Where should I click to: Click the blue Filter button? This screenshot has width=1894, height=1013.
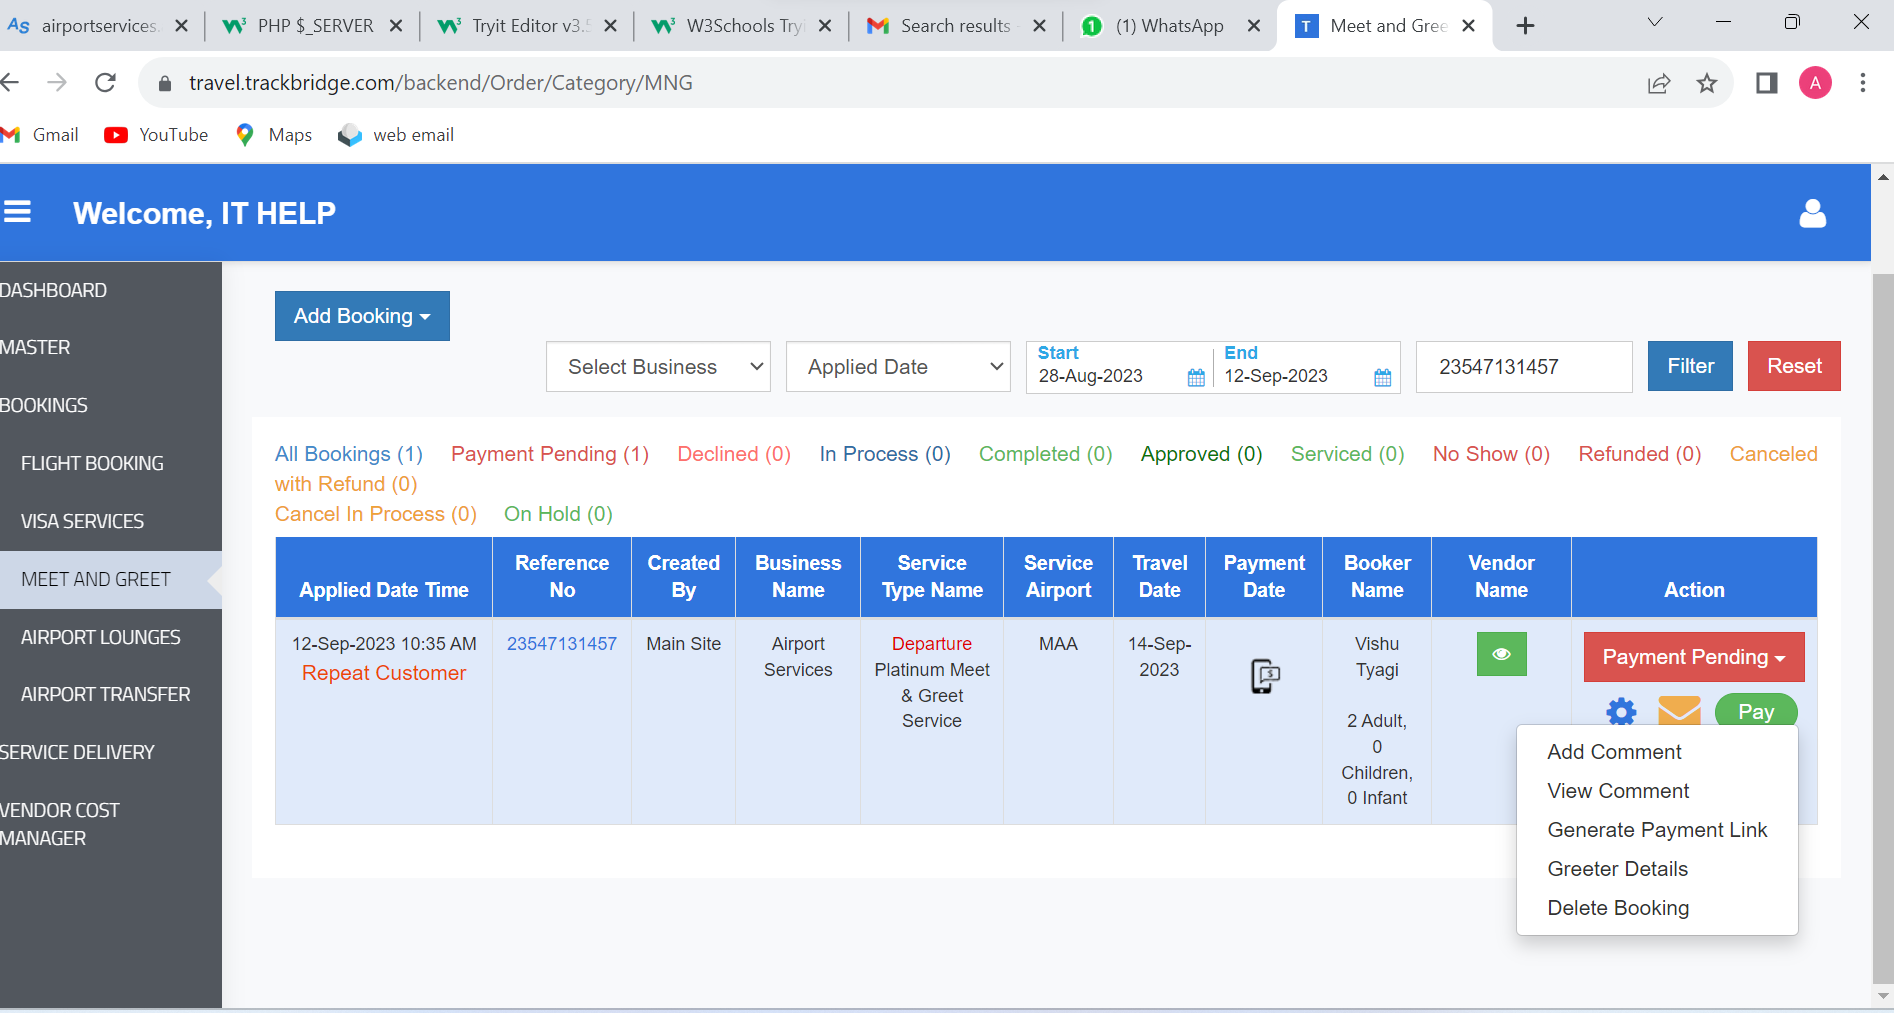point(1690,366)
